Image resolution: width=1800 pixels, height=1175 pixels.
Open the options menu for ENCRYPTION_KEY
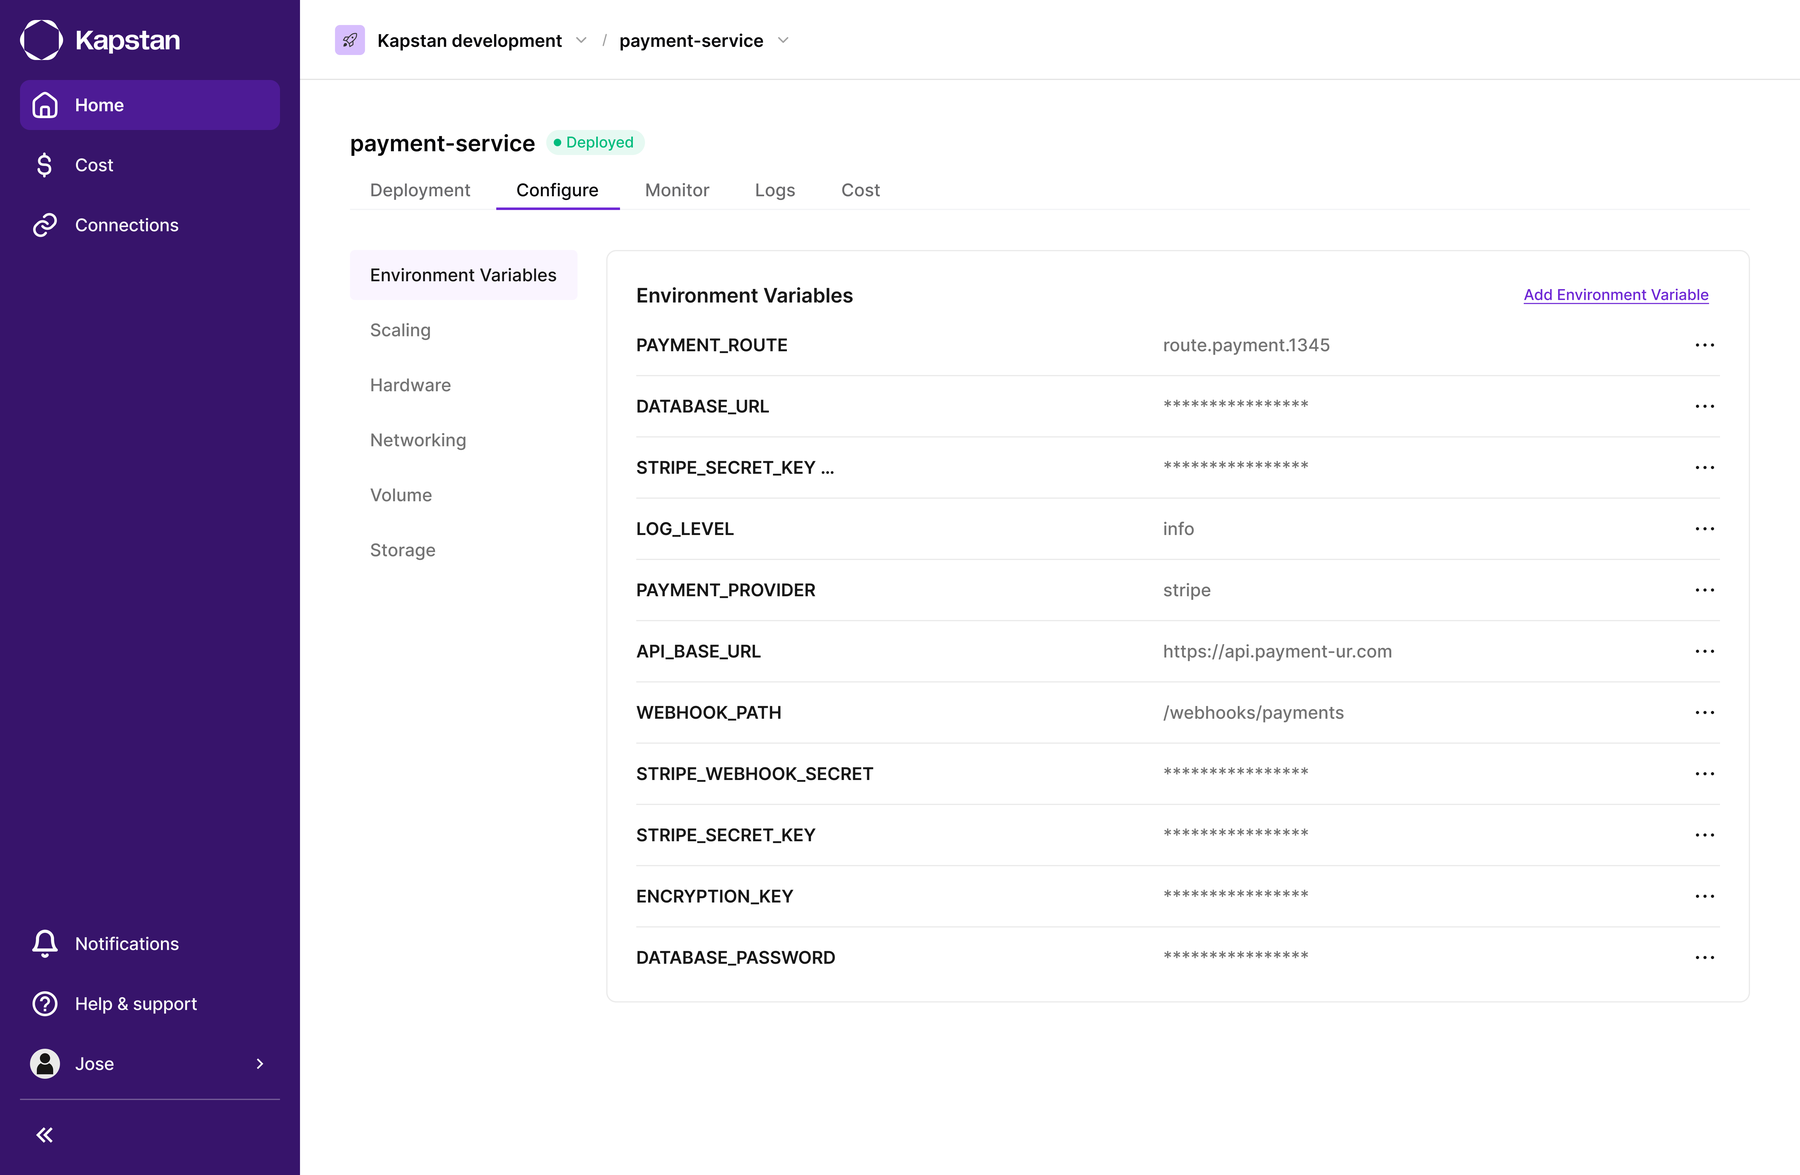coord(1705,896)
